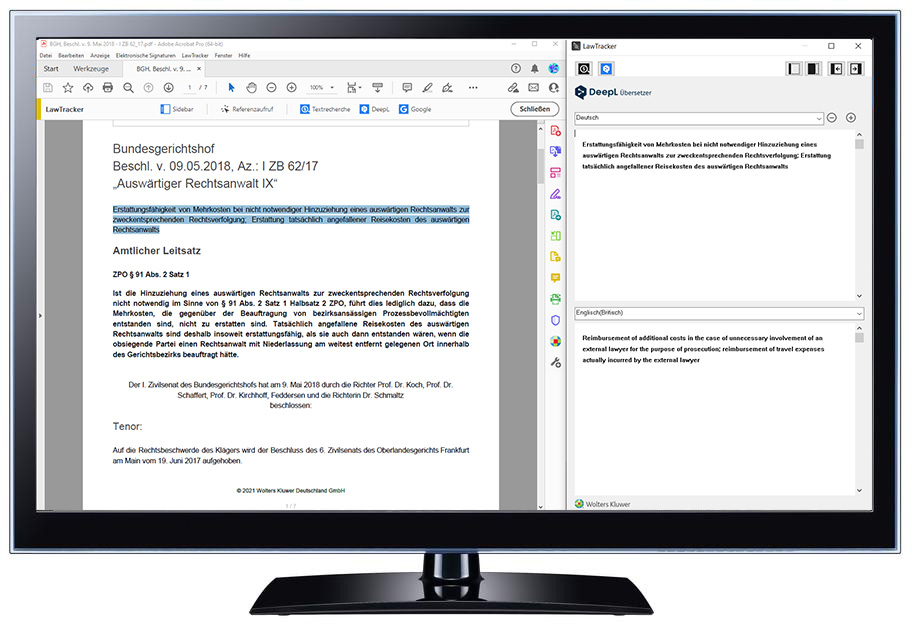Open the Protect shield tool
The height and width of the screenshot is (634, 916).
(555, 320)
